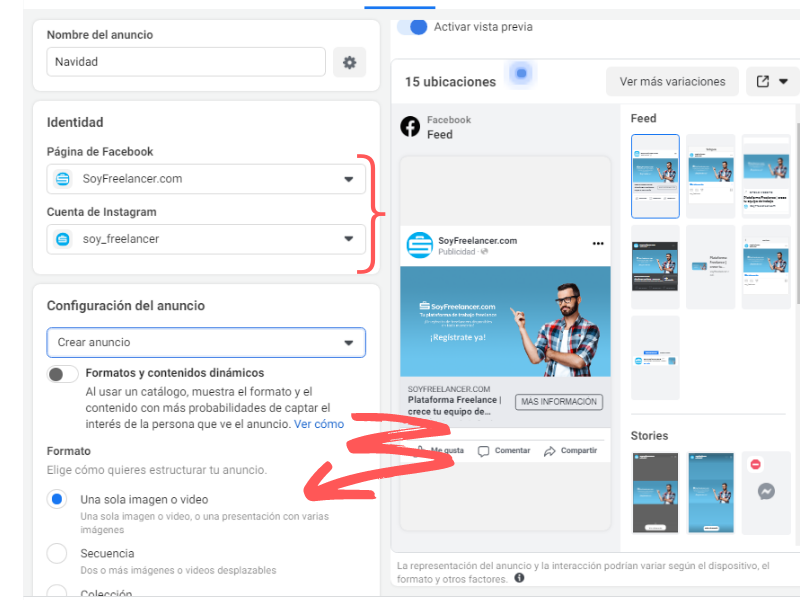Select the blue Stories placement thumbnail
The image size is (800, 600).
pos(711,493)
